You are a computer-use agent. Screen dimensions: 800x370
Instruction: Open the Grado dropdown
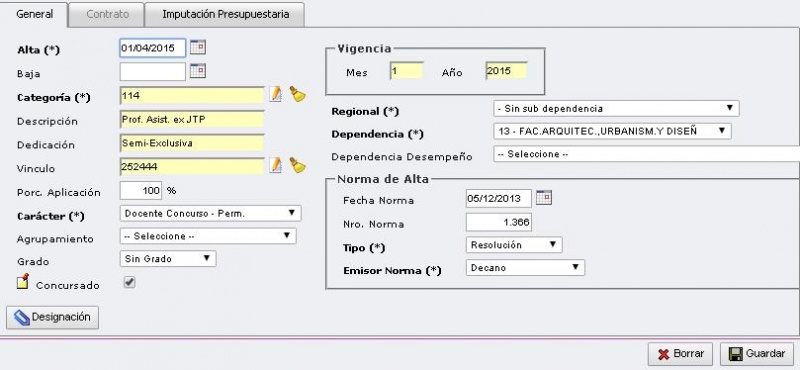[x=168, y=259]
